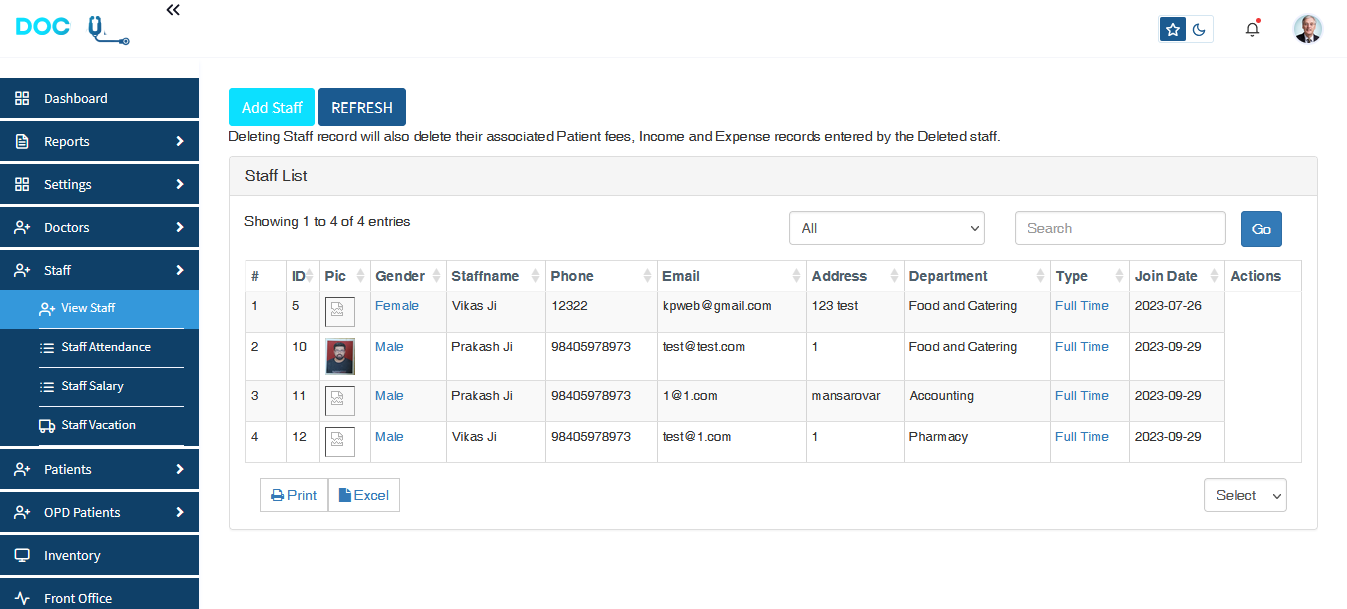Viewport: 1347px width, 609px height.
Task: Click the Front Office pulse icon
Action: tap(22, 598)
